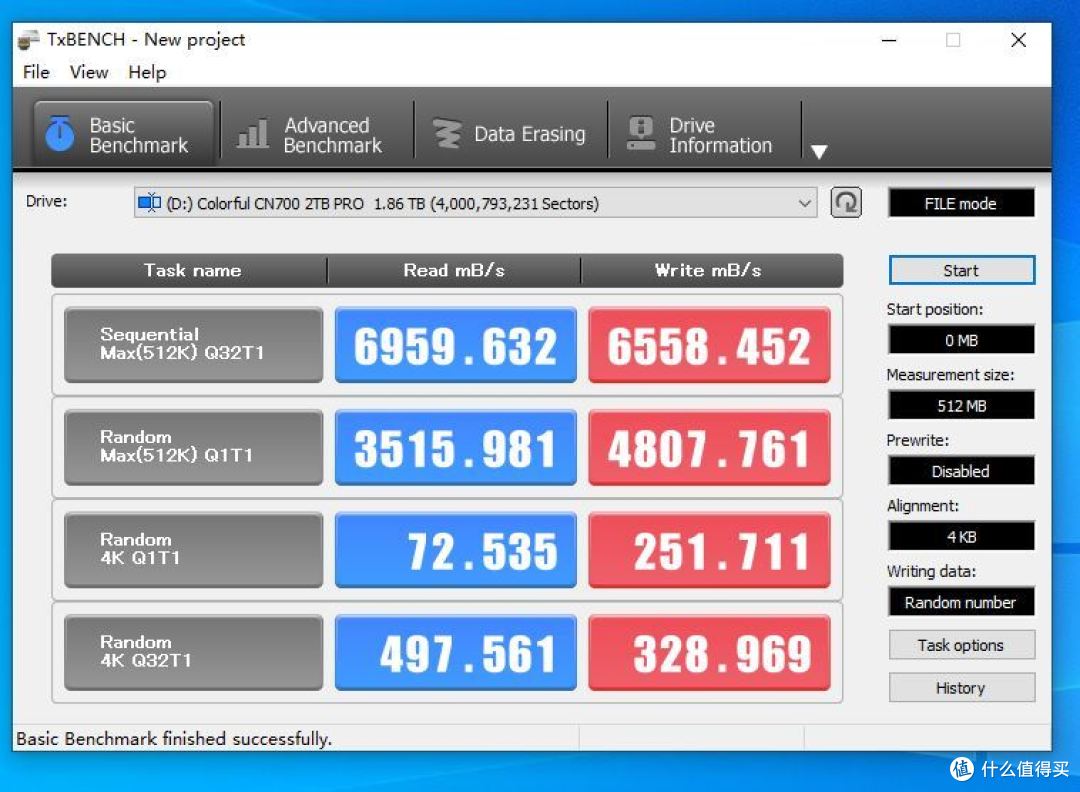The image size is (1080, 792).
Task: Open the View menu
Action: 89,72
